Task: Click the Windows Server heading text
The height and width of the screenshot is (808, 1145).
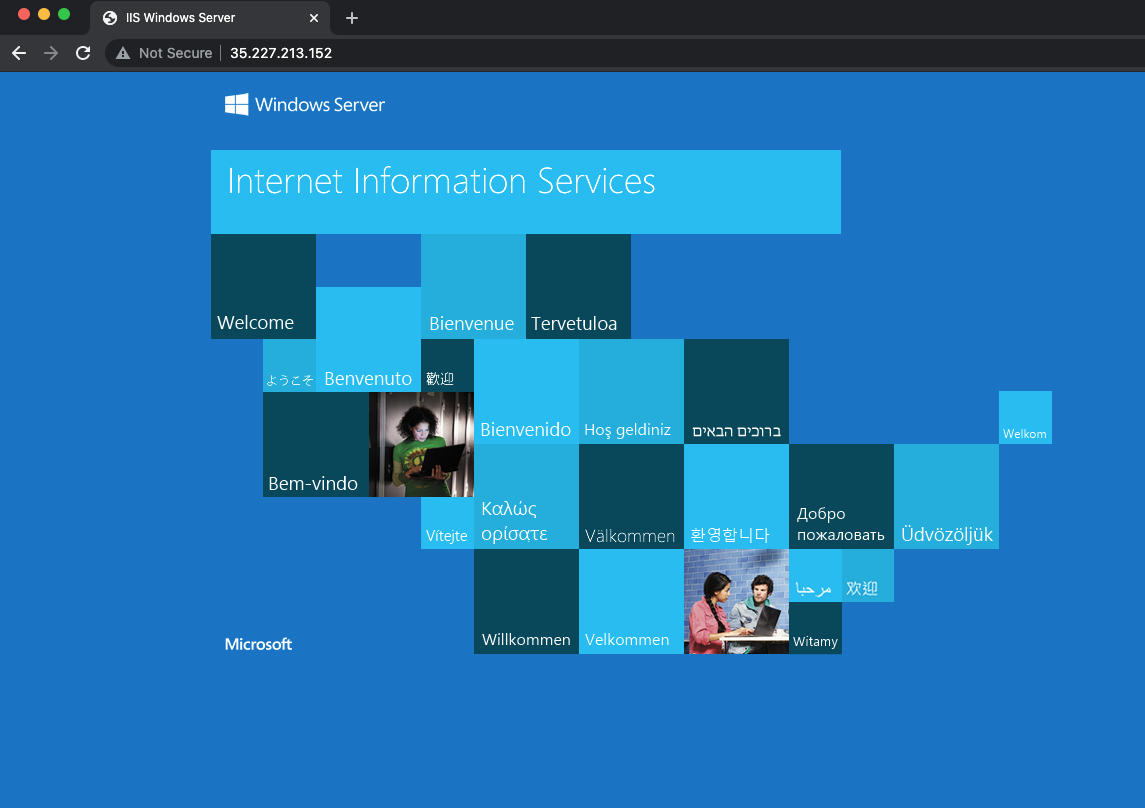Action: click(320, 105)
